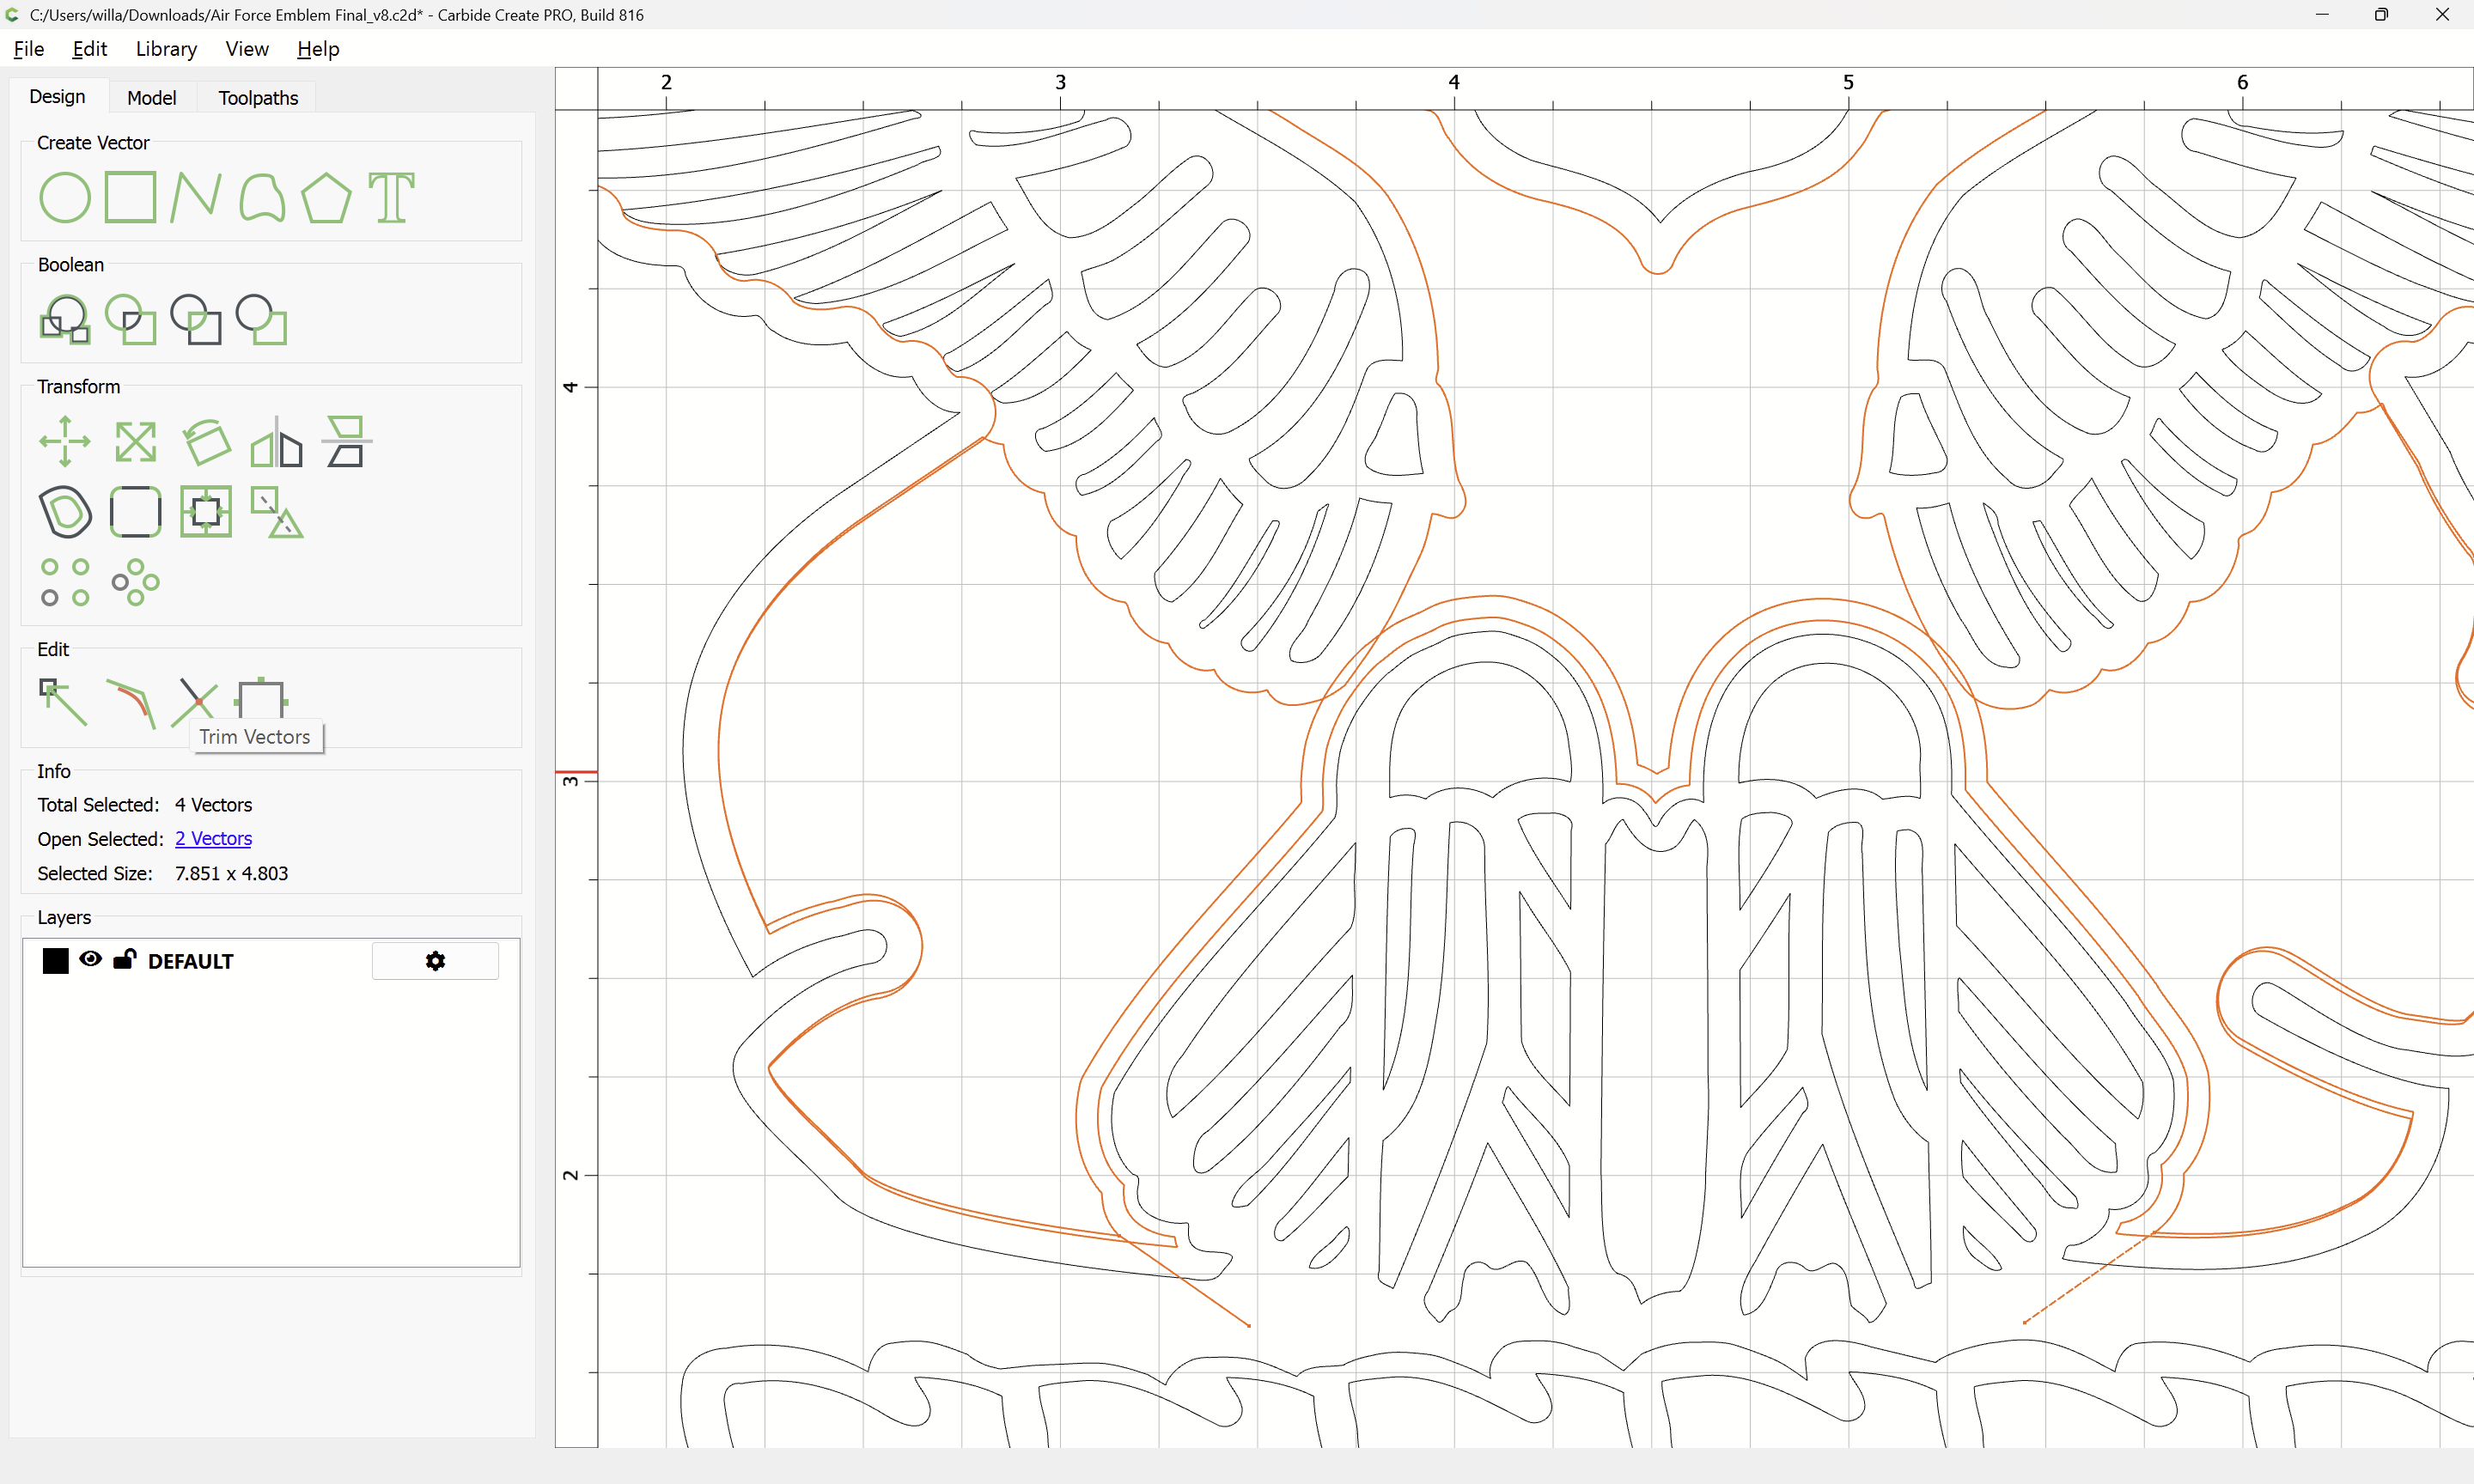Select the Center in stock tool
The width and height of the screenshot is (2474, 1484).
tap(206, 511)
